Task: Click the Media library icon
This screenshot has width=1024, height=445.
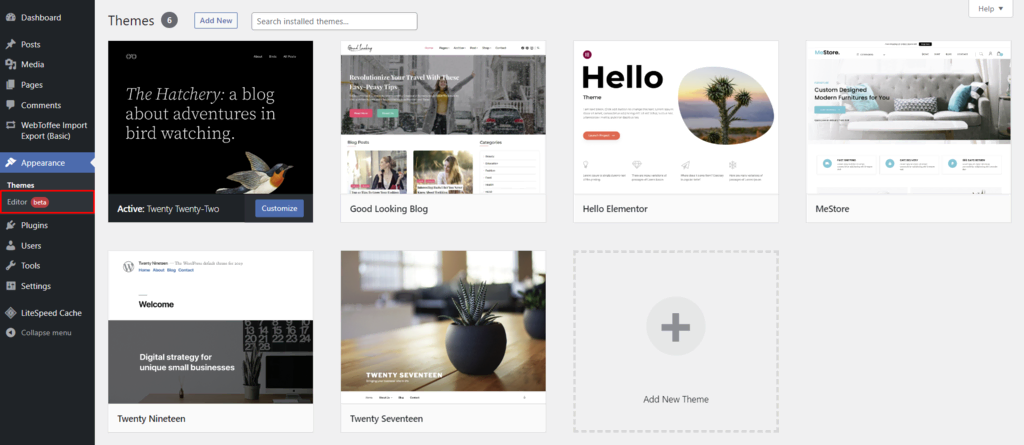Action: pyautogui.click(x=10, y=65)
